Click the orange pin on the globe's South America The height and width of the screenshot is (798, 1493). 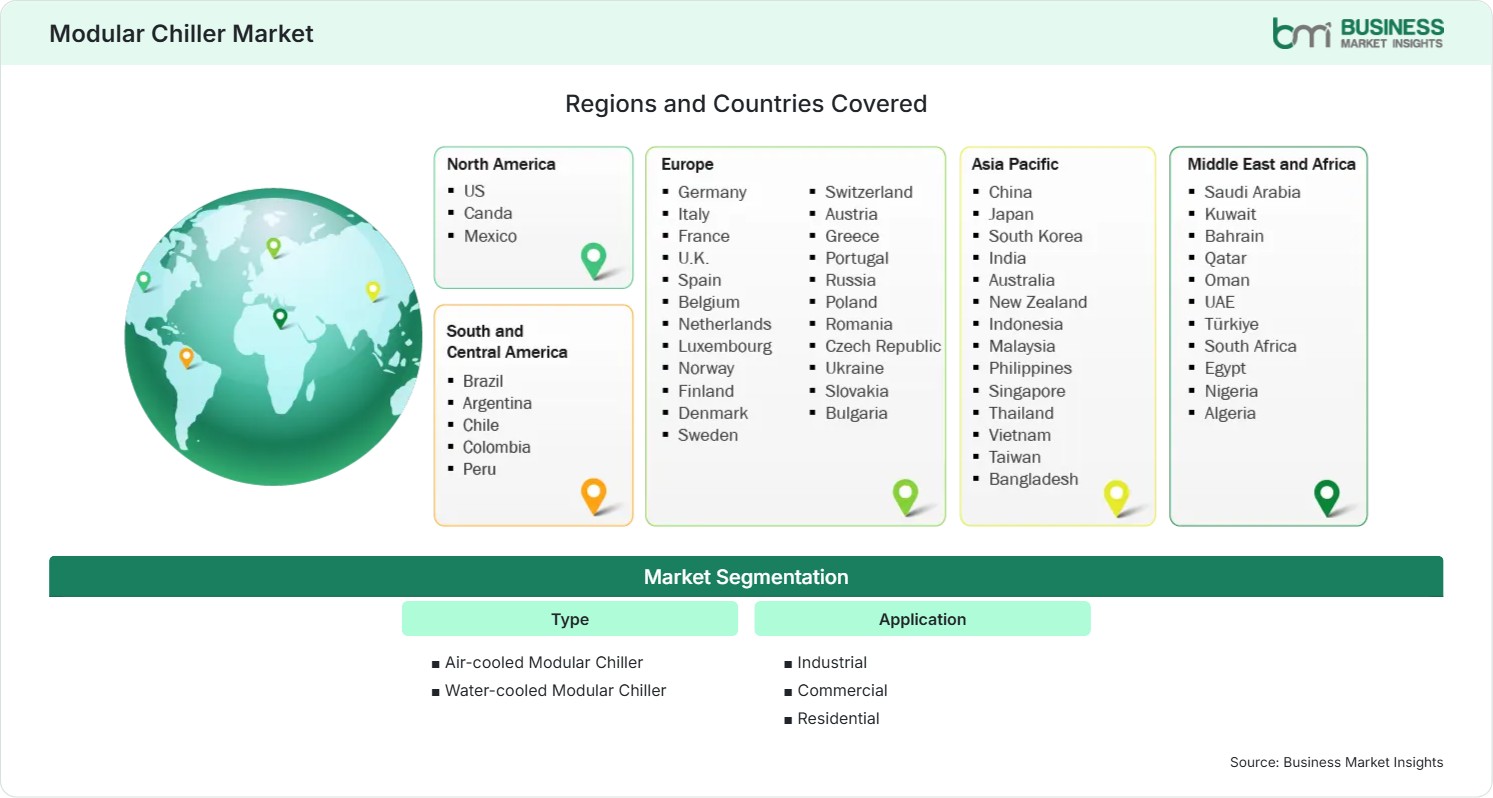(186, 357)
